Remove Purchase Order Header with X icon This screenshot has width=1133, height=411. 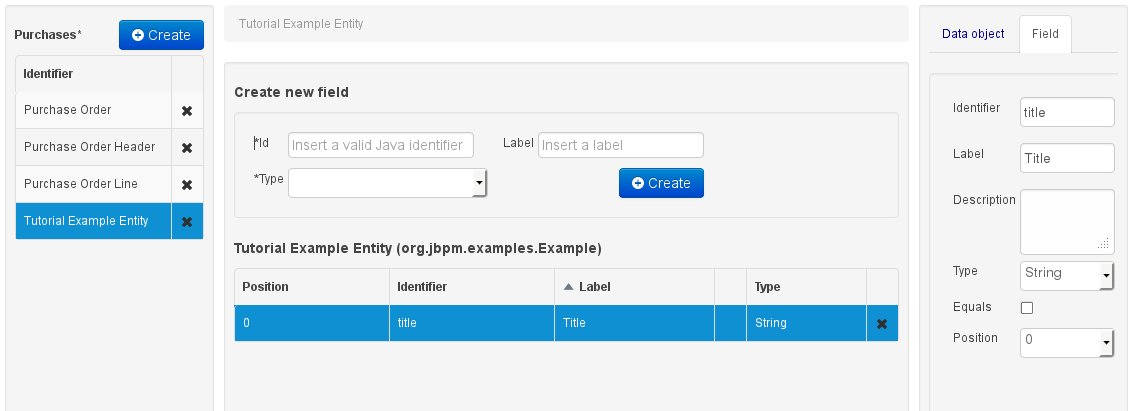click(x=187, y=148)
